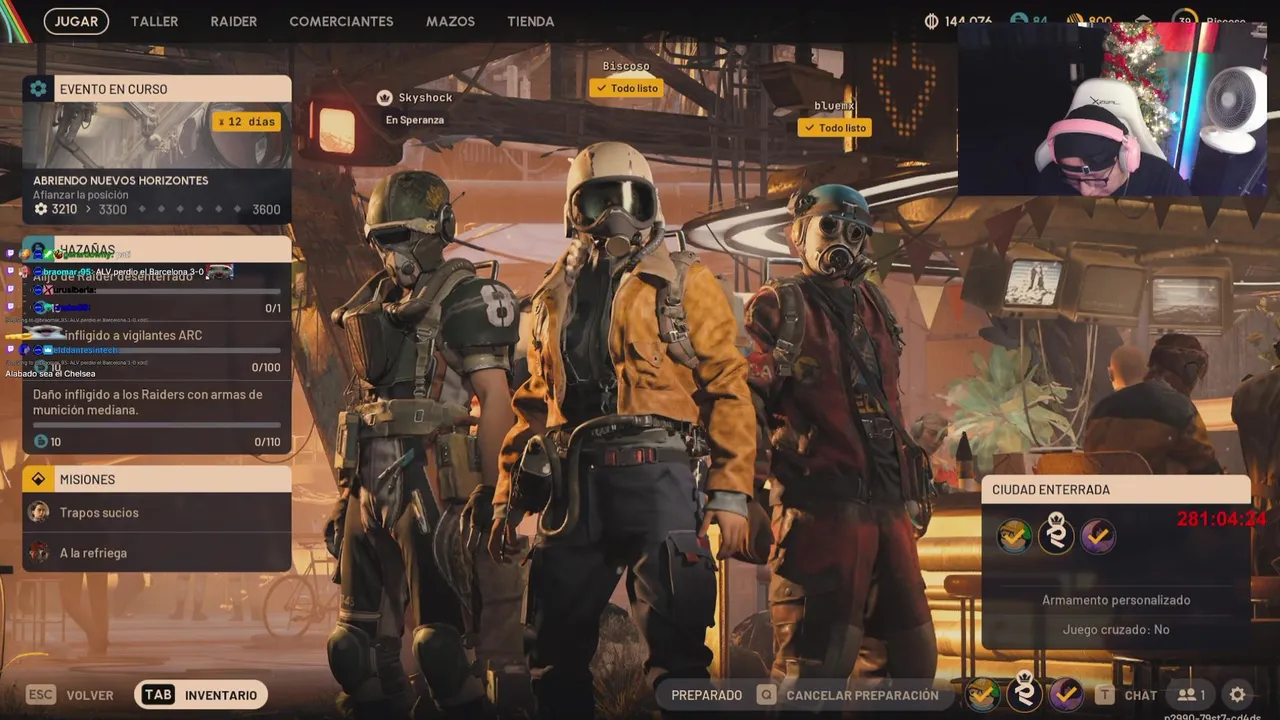Click the PREPARADO status label
The image size is (1280, 720).
coord(707,695)
